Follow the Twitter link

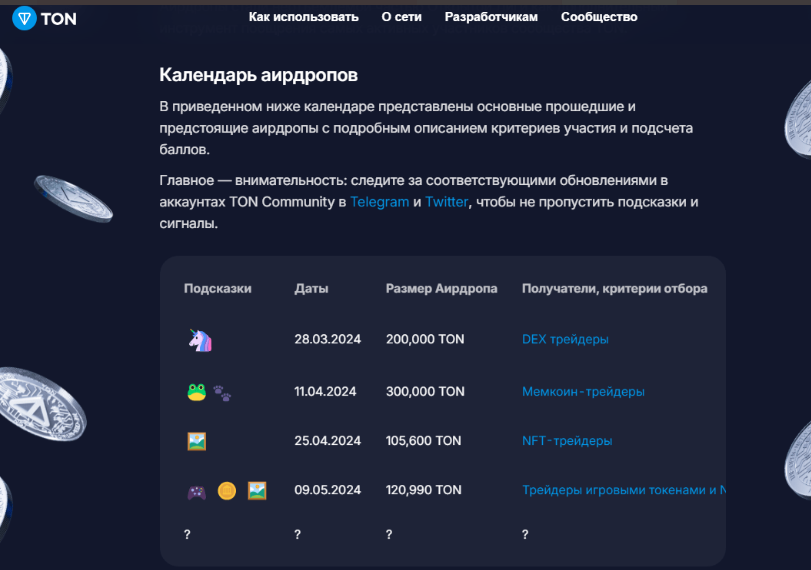tap(447, 202)
